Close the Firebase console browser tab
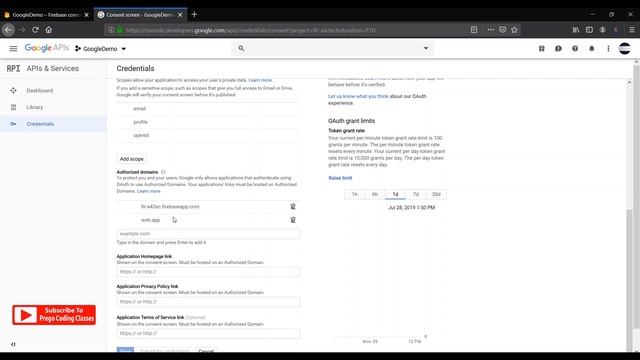640x360 pixels. 86,15
